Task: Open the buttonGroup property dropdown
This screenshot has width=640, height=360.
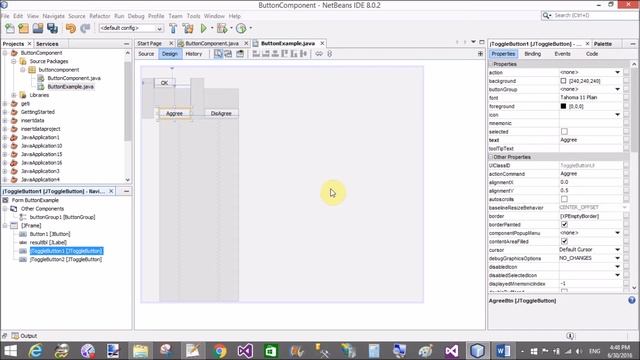Action: pyautogui.click(x=618, y=89)
